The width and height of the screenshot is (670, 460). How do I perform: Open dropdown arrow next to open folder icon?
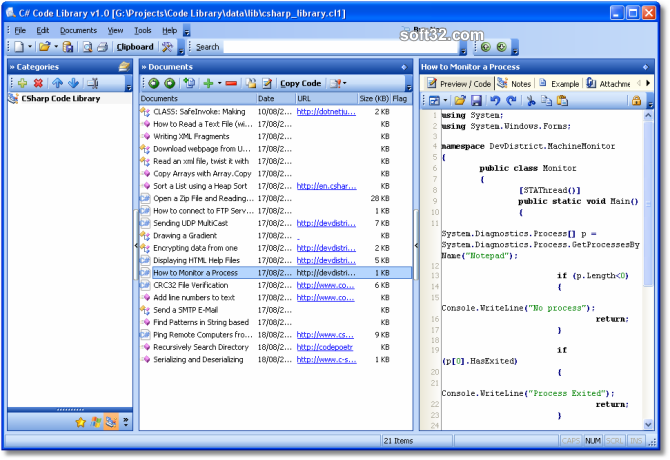[x=56, y=47]
